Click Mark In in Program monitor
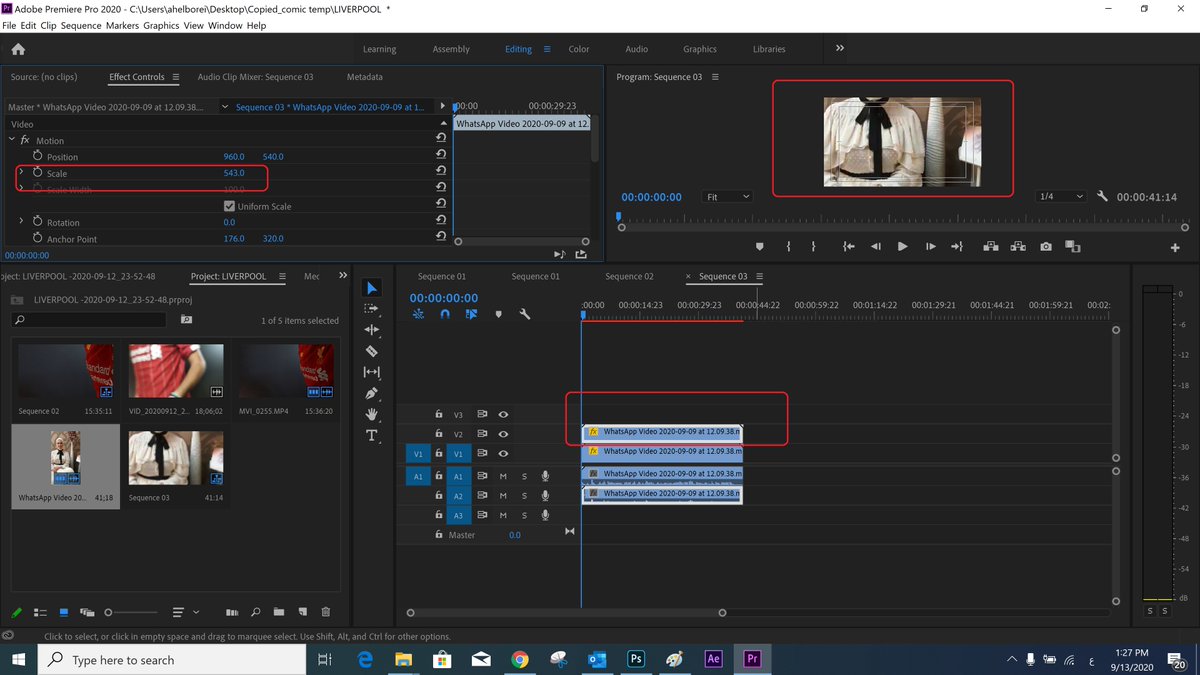Screen dimensions: 1200x675 click(x=789, y=246)
